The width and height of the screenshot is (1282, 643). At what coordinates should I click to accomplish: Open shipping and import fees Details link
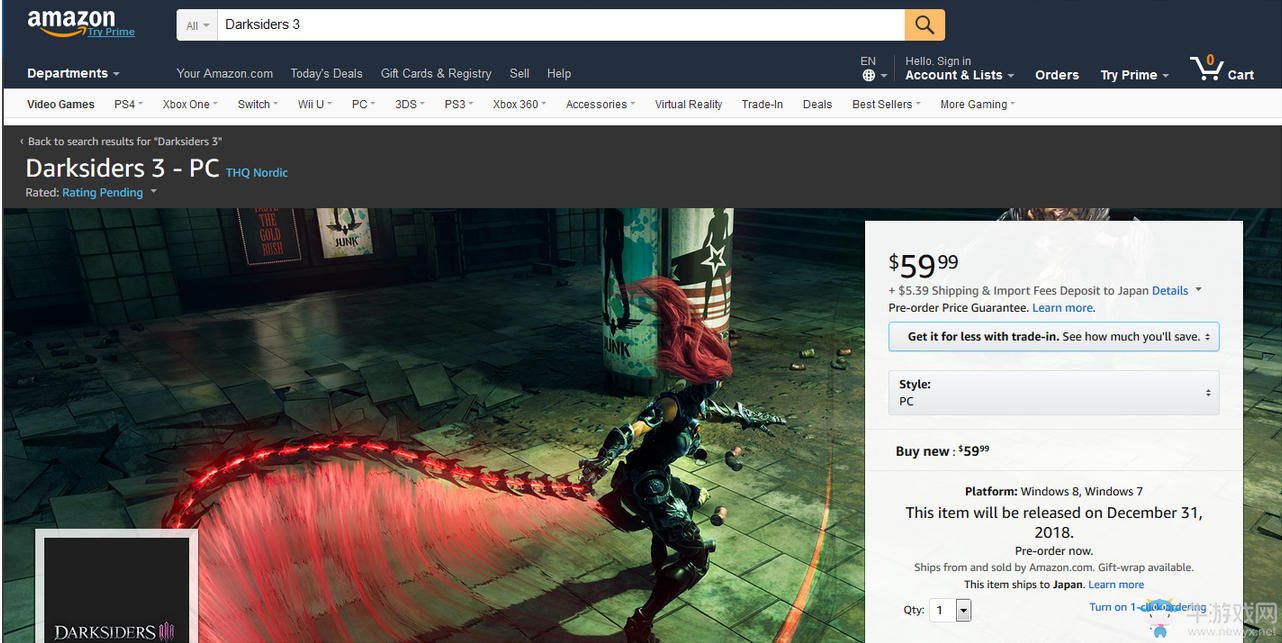click(1170, 291)
